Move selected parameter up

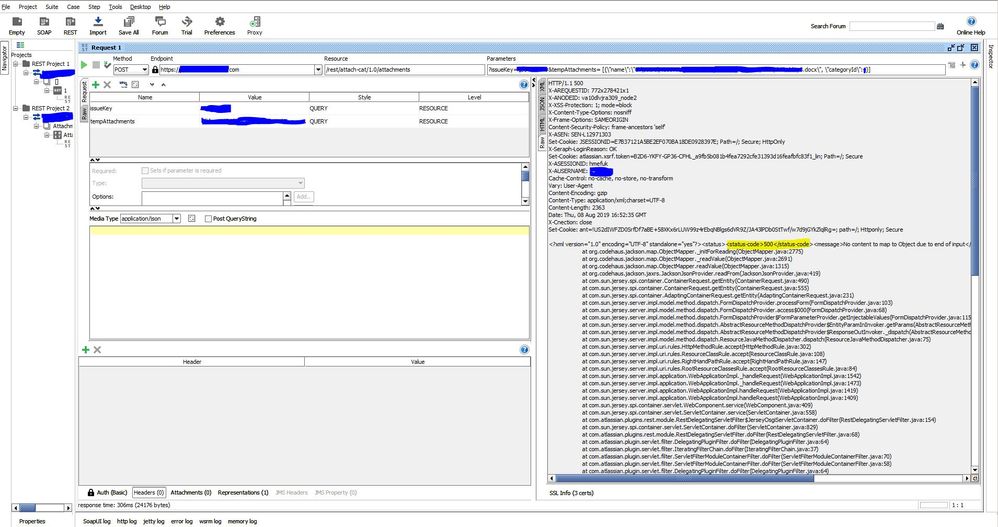(164, 85)
